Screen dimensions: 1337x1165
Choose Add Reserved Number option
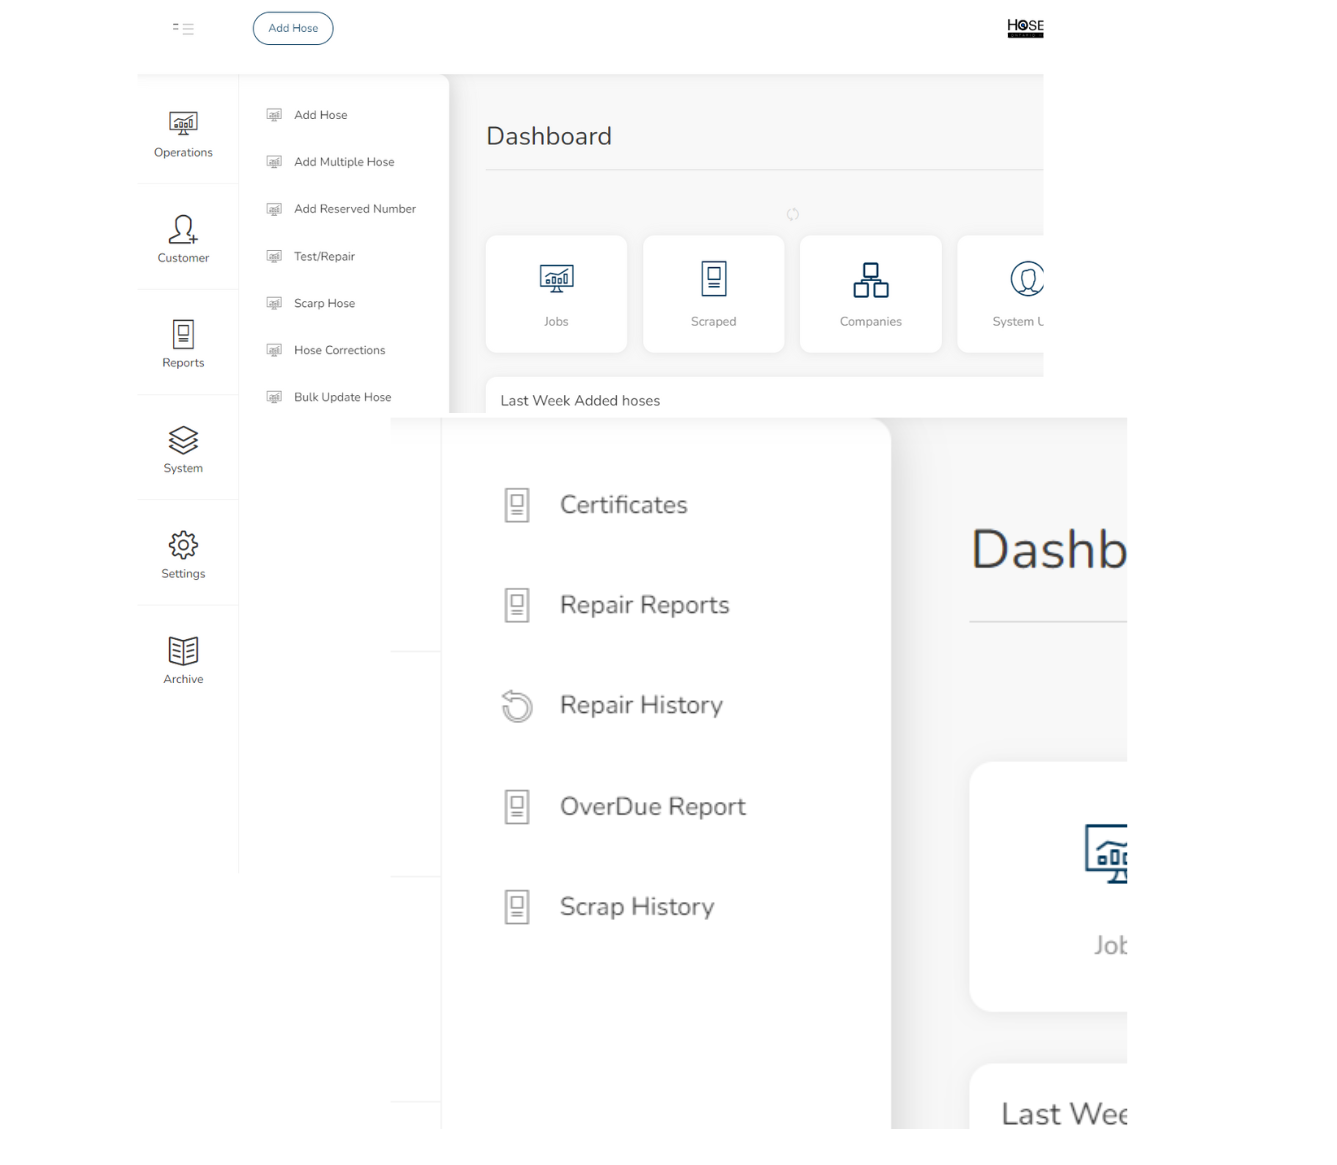(354, 209)
